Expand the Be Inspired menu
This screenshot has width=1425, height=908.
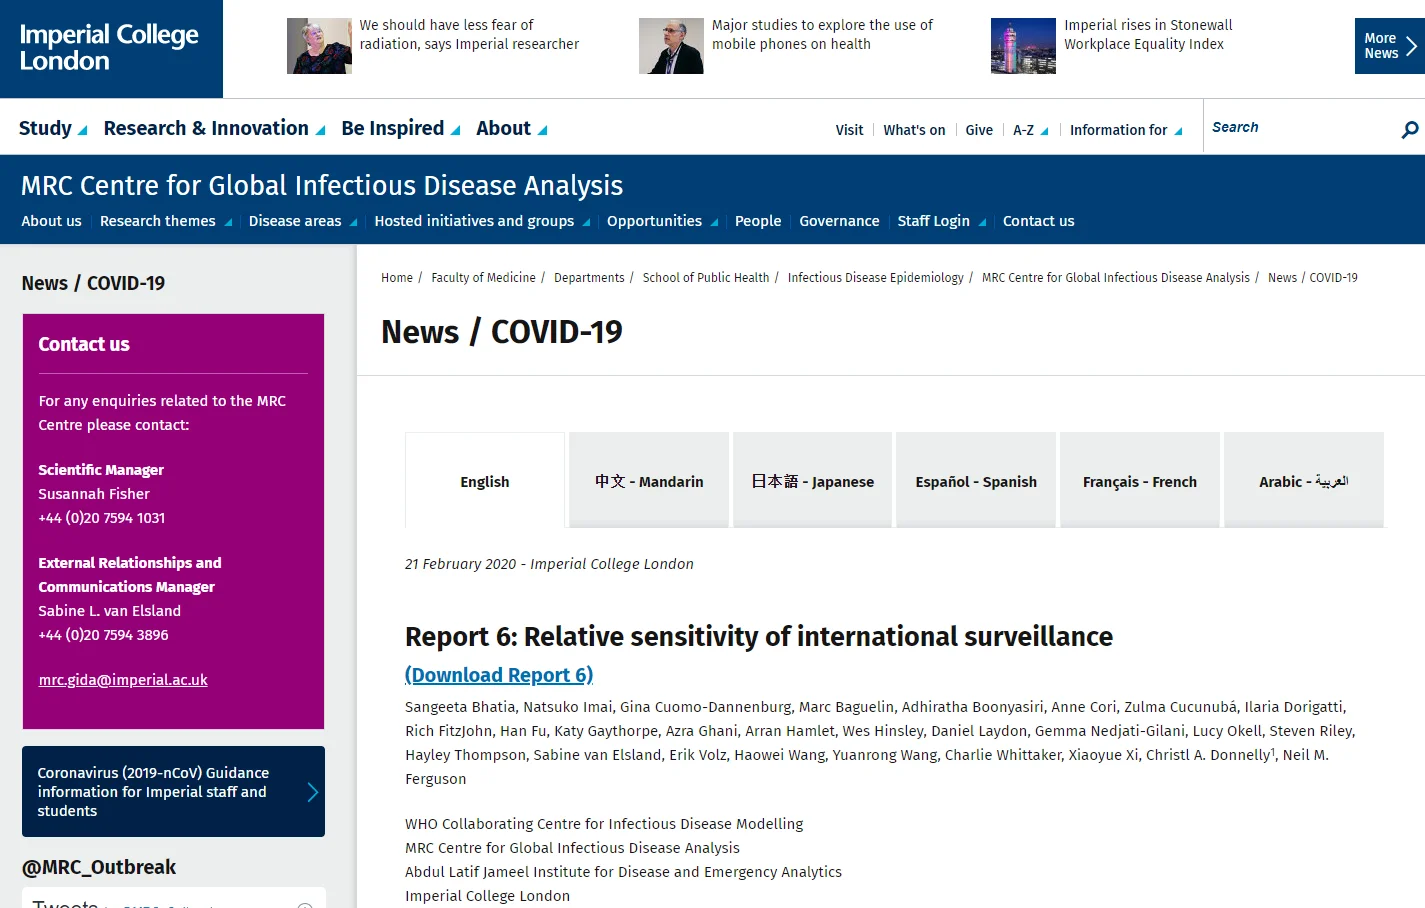[x=401, y=128]
